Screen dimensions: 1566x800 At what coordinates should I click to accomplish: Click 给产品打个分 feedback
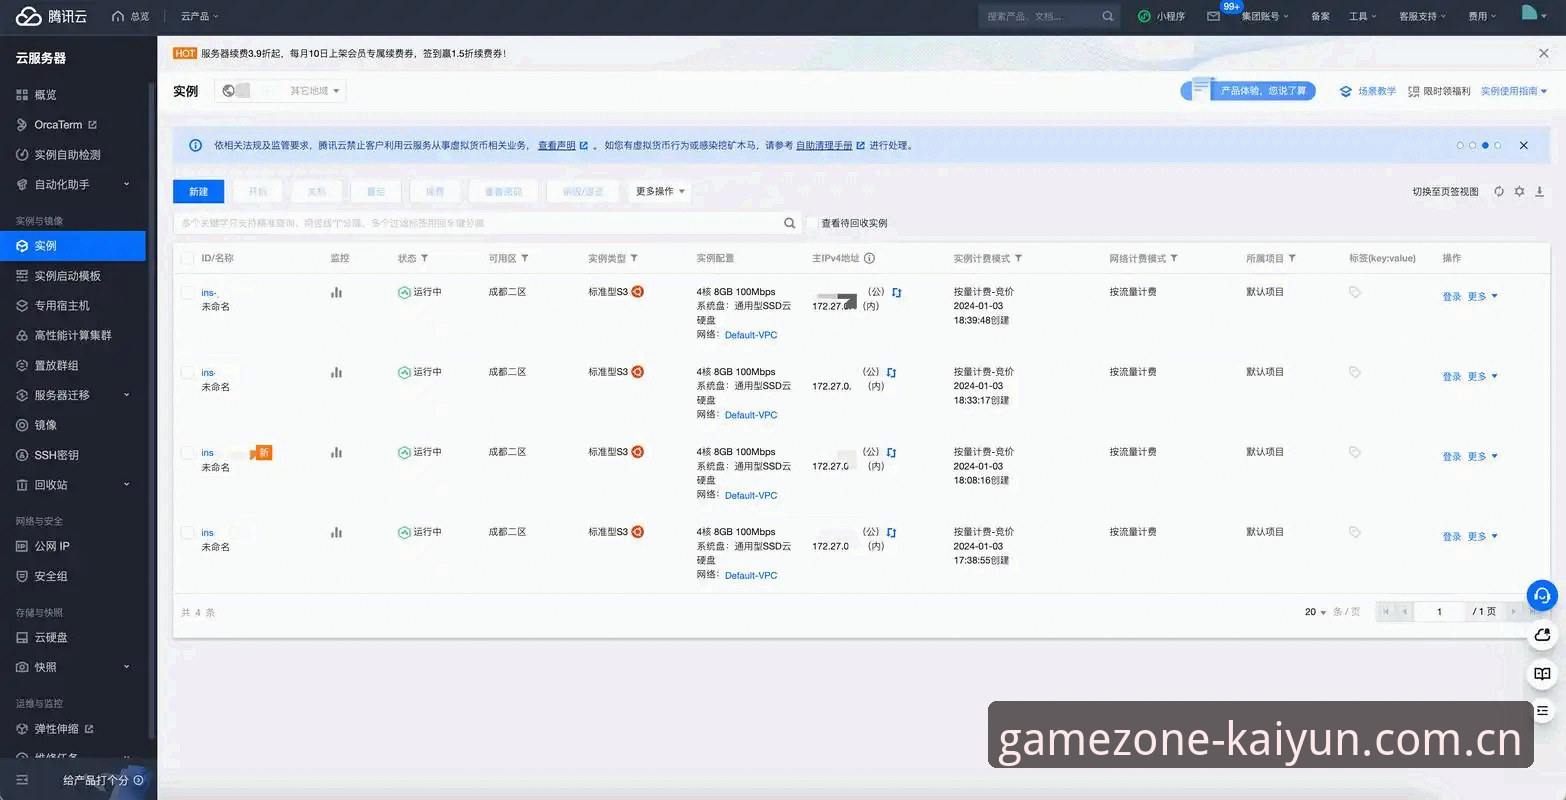pyautogui.click(x=103, y=780)
